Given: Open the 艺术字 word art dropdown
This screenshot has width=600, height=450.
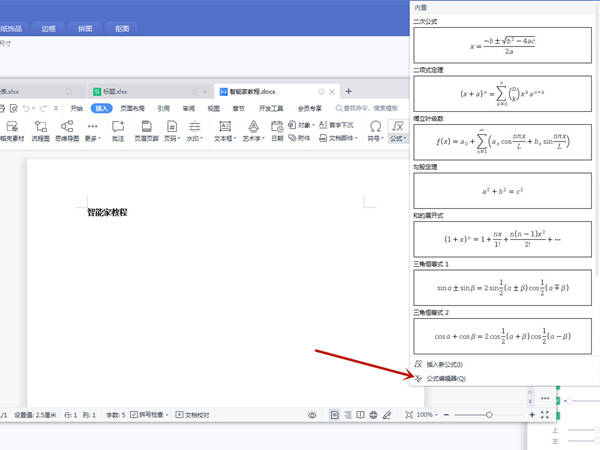Looking at the screenshot, I should 253,131.
